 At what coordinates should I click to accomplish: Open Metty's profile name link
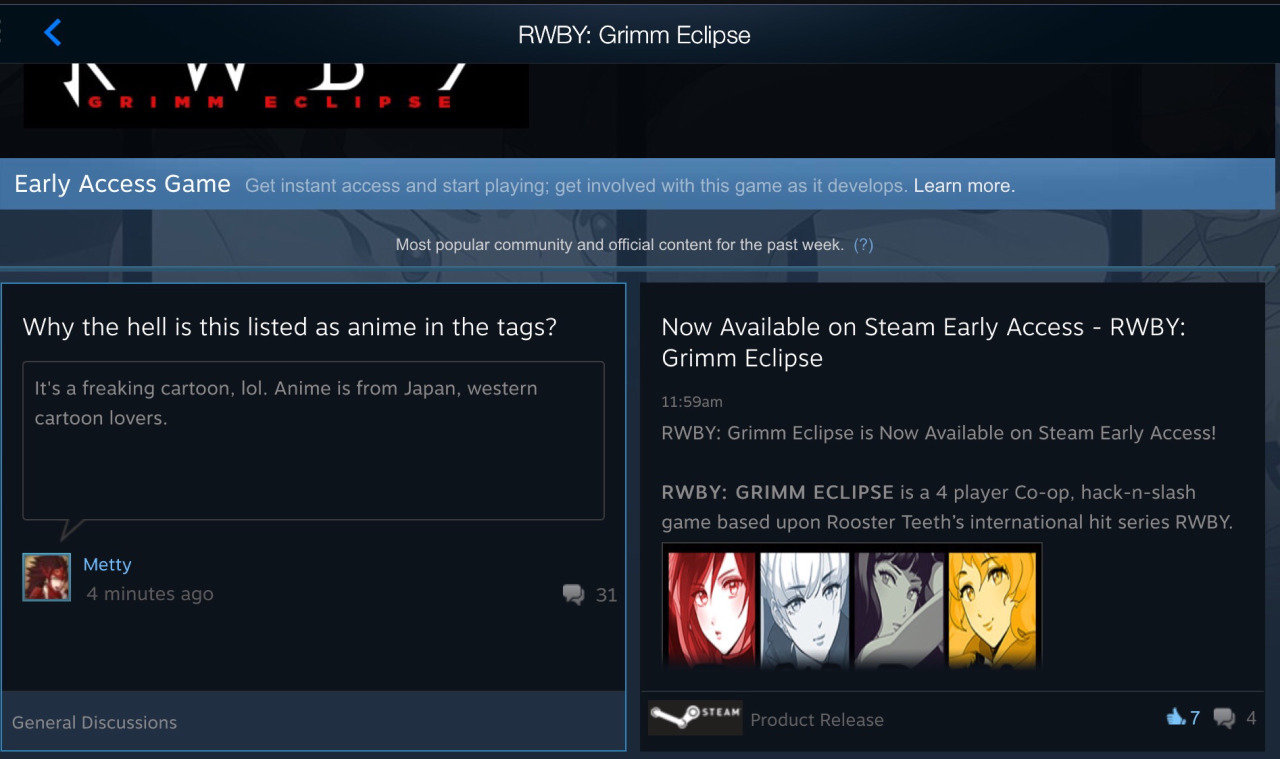point(107,564)
